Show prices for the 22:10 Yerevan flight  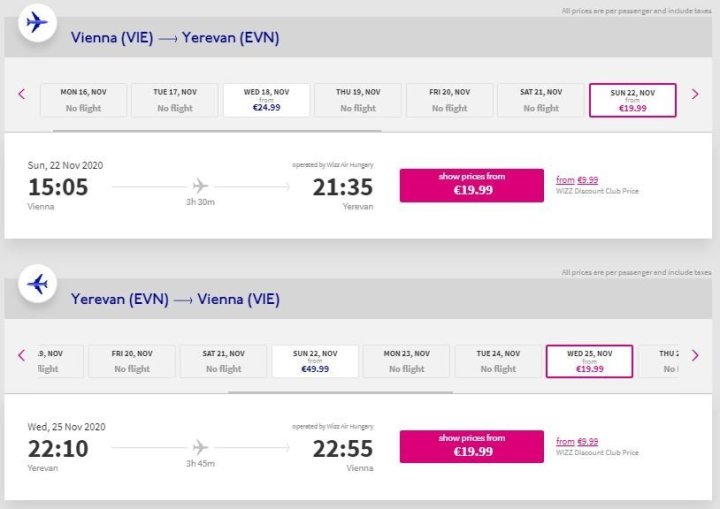click(472, 446)
